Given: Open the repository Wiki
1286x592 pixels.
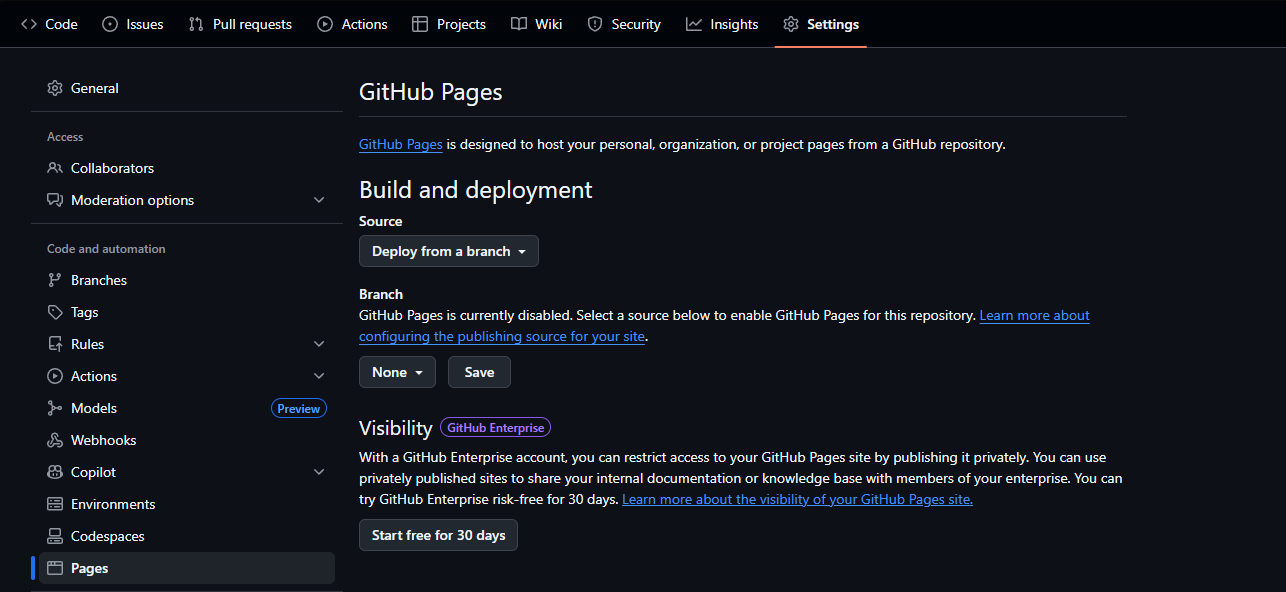Looking at the screenshot, I should click(x=537, y=23).
